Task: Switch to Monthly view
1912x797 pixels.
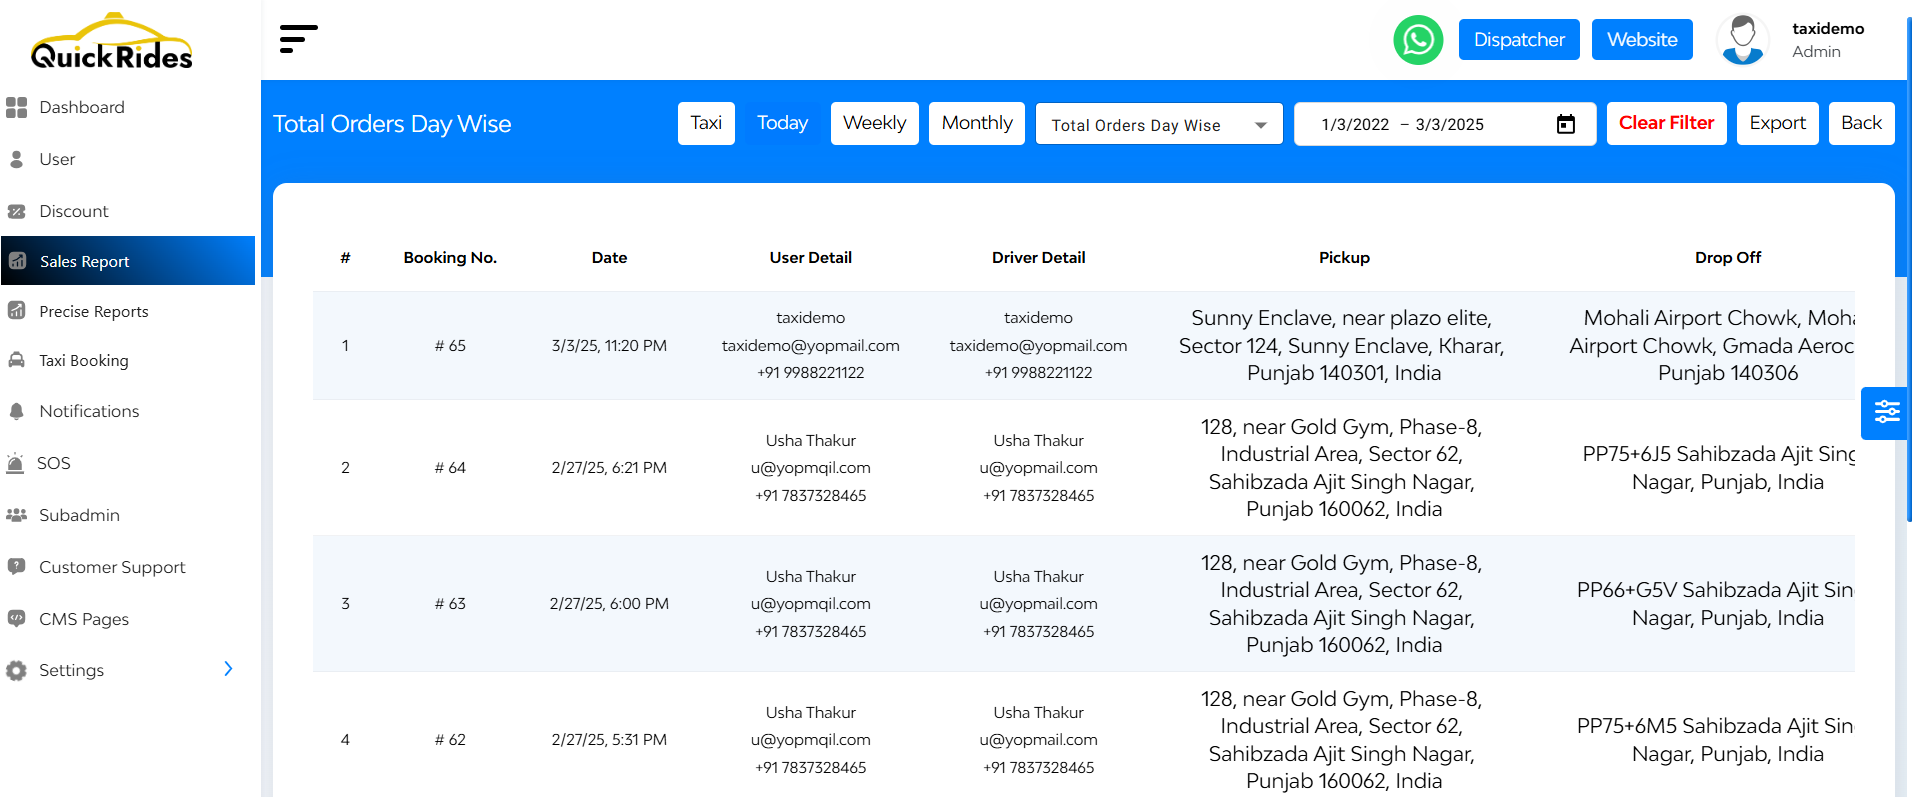Action: point(977,123)
